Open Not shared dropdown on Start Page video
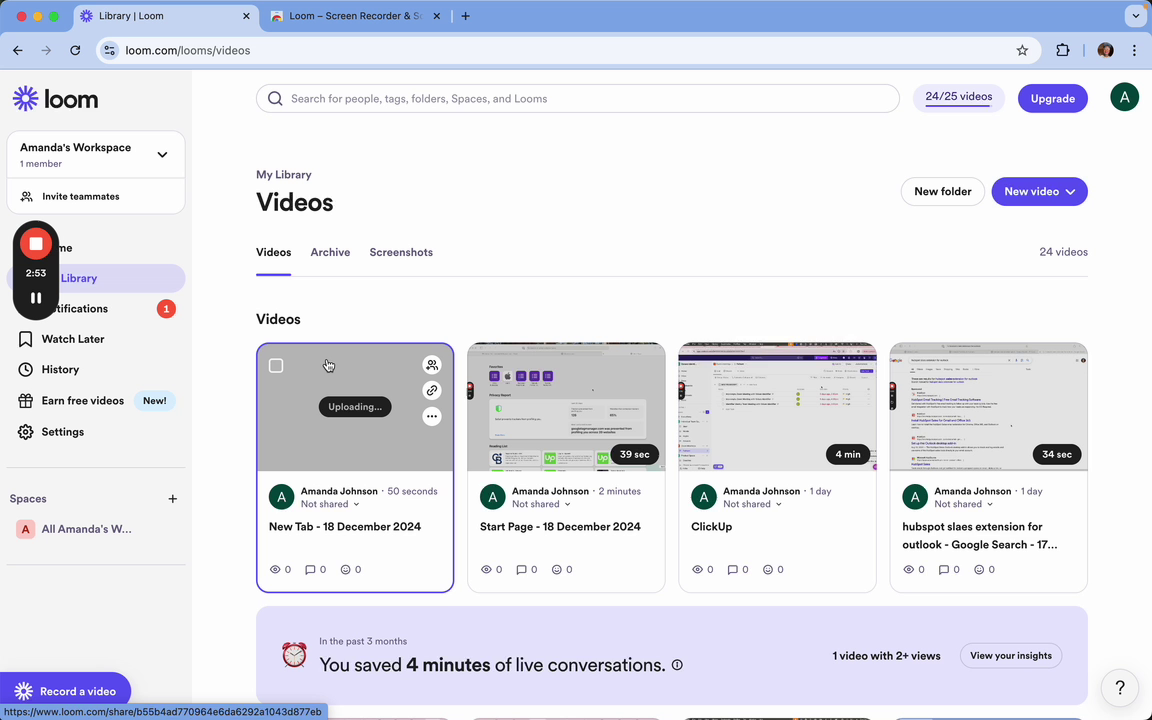Screen dimensions: 1152x720 click(x=541, y=504)
